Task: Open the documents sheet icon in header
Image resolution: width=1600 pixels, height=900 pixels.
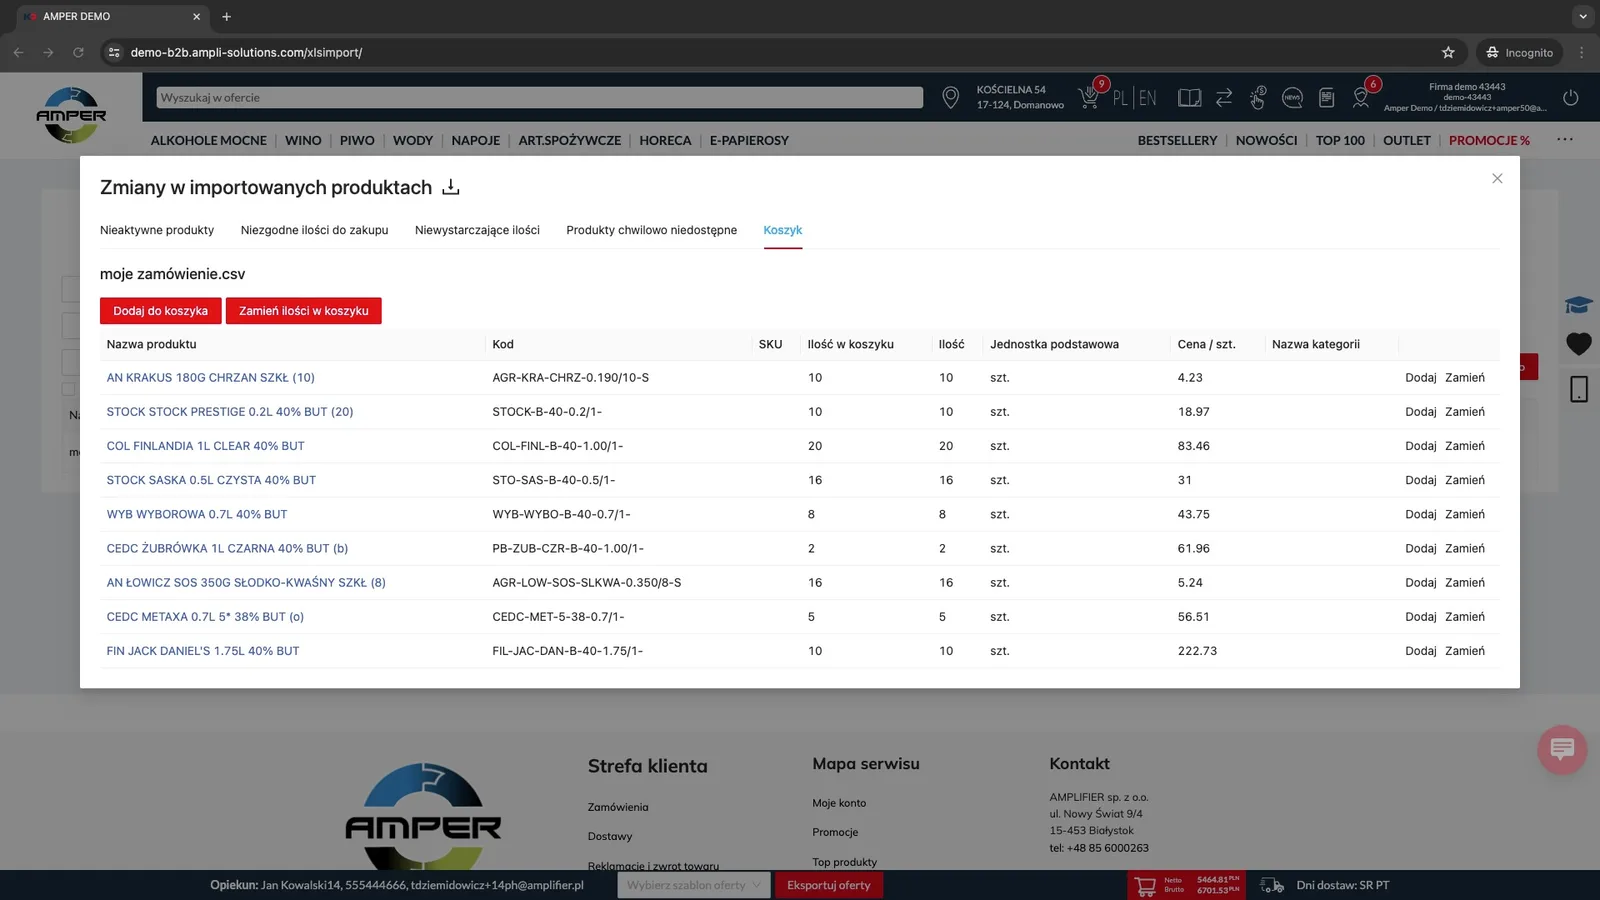Action: tap(1327, 98)
